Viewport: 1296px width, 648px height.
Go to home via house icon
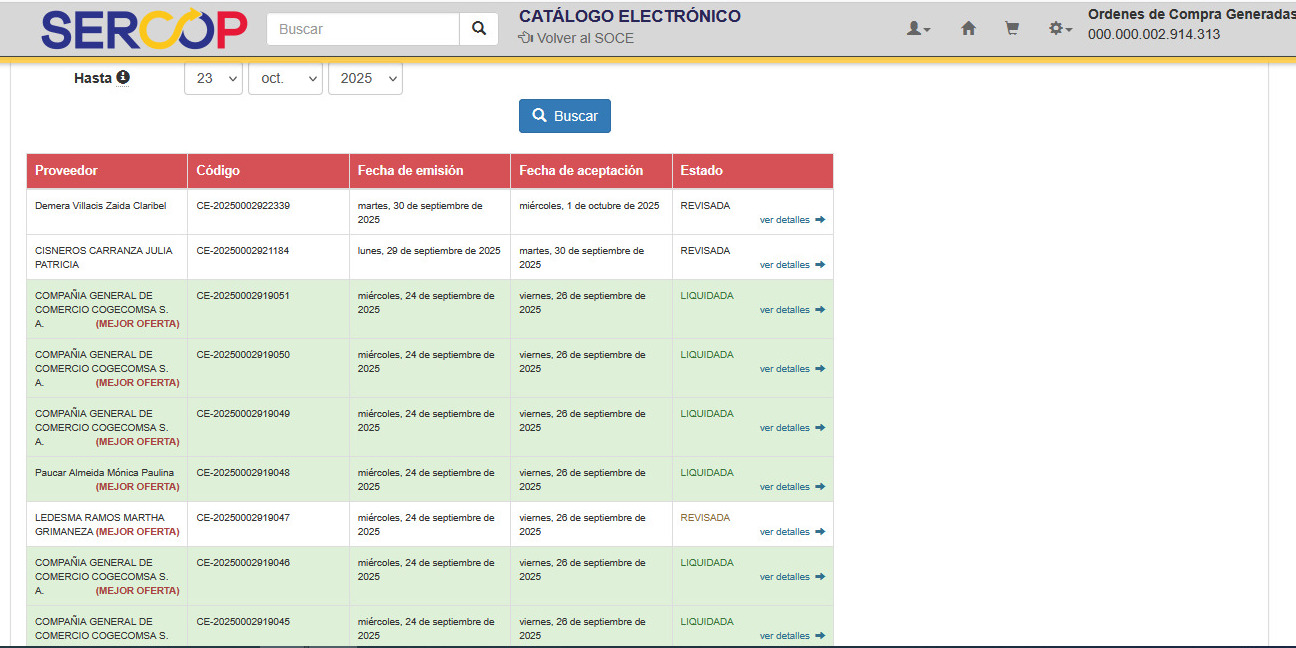[x=968, y=29]
